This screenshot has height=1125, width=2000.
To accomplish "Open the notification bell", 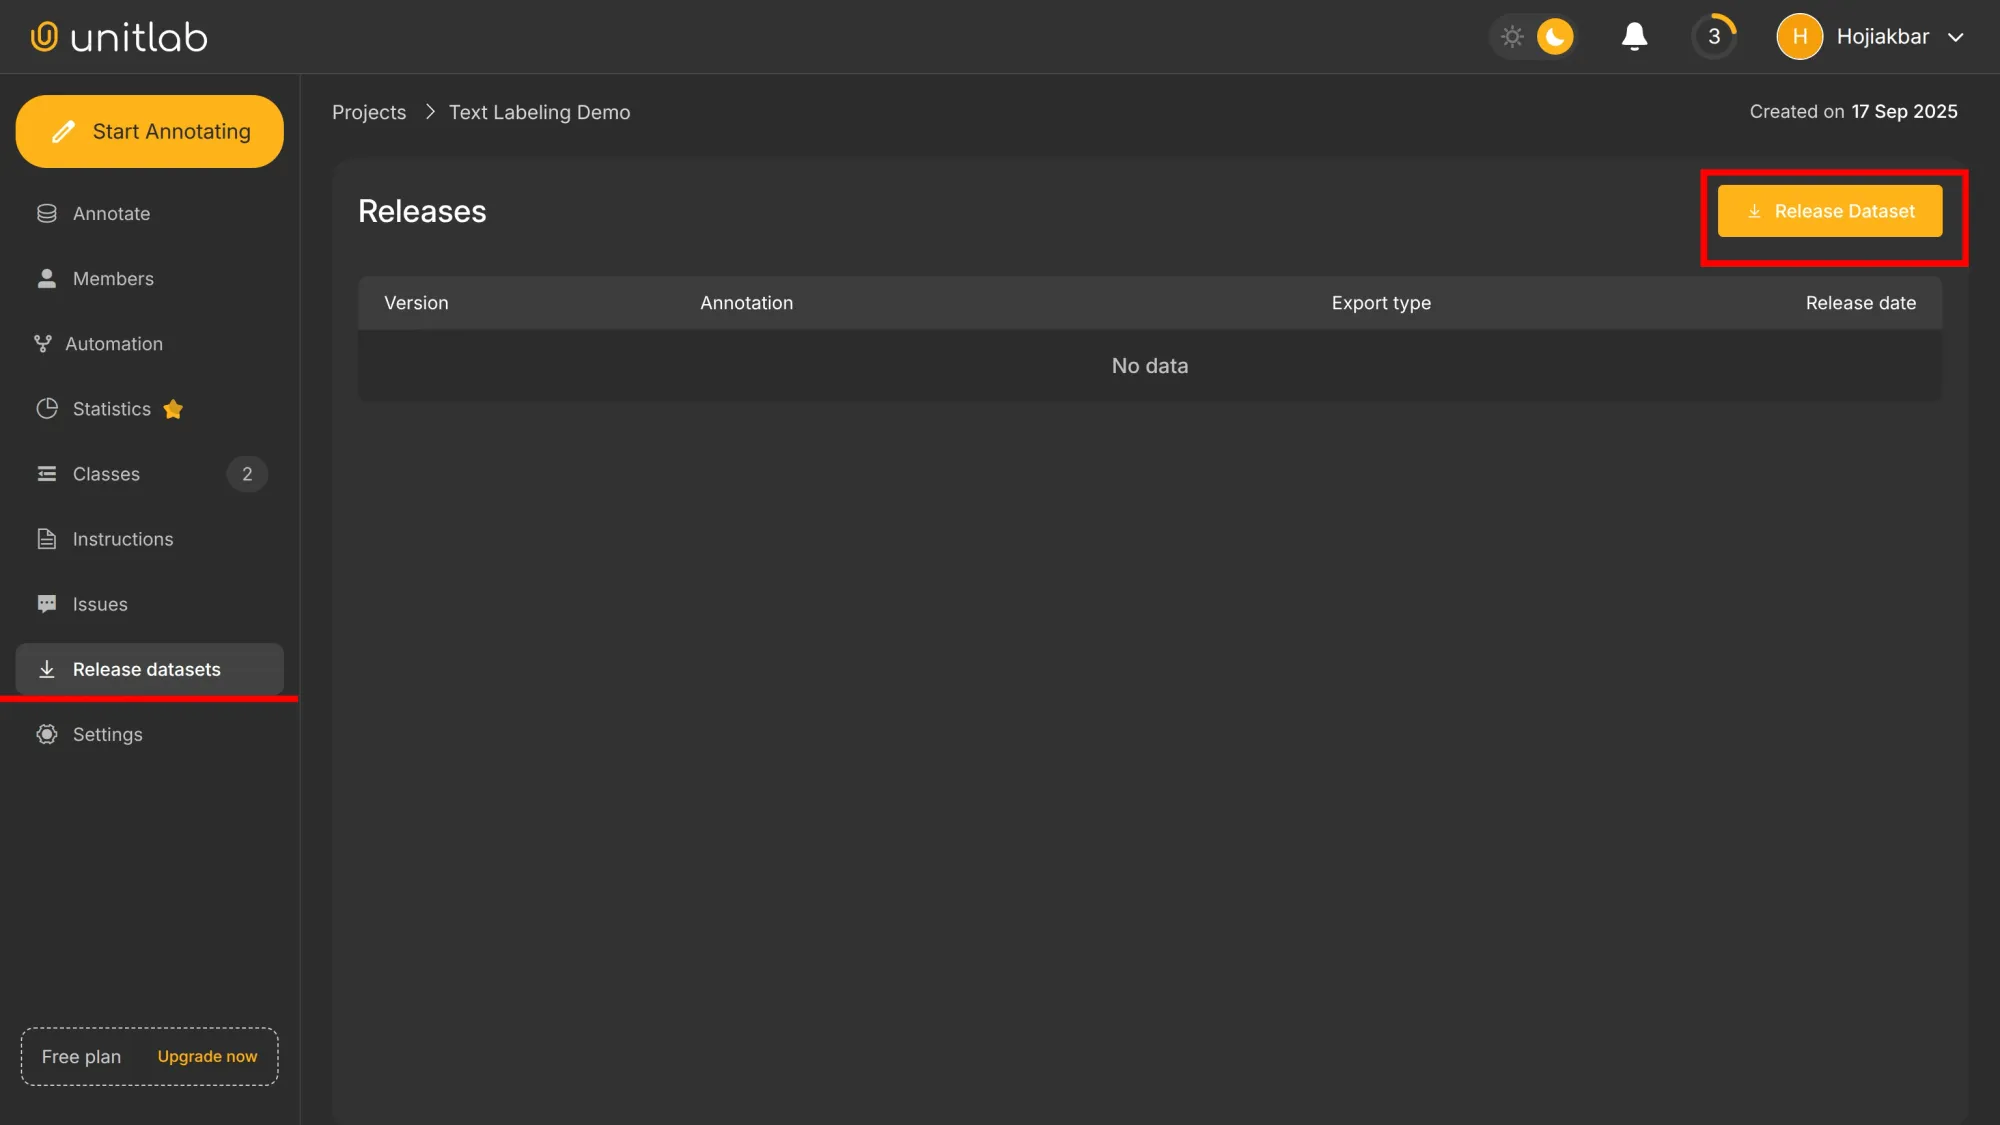I will click(1634, 36).
